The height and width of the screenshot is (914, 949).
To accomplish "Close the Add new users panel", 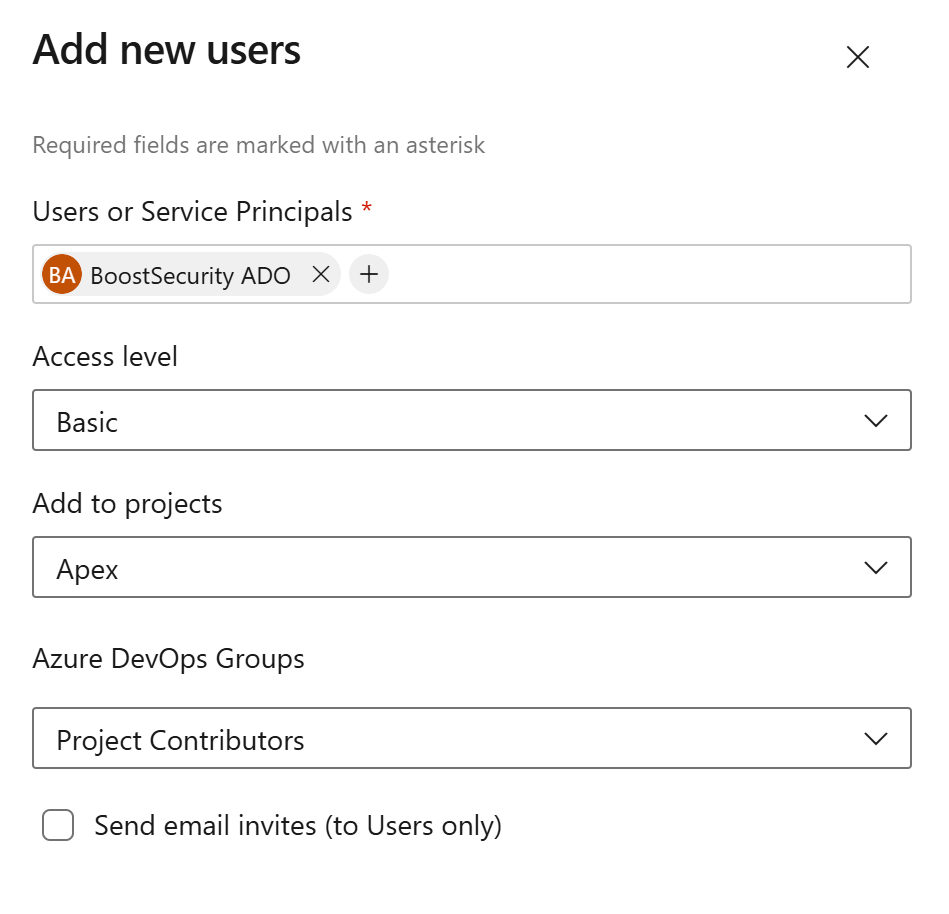I will (x=857, y=58).
